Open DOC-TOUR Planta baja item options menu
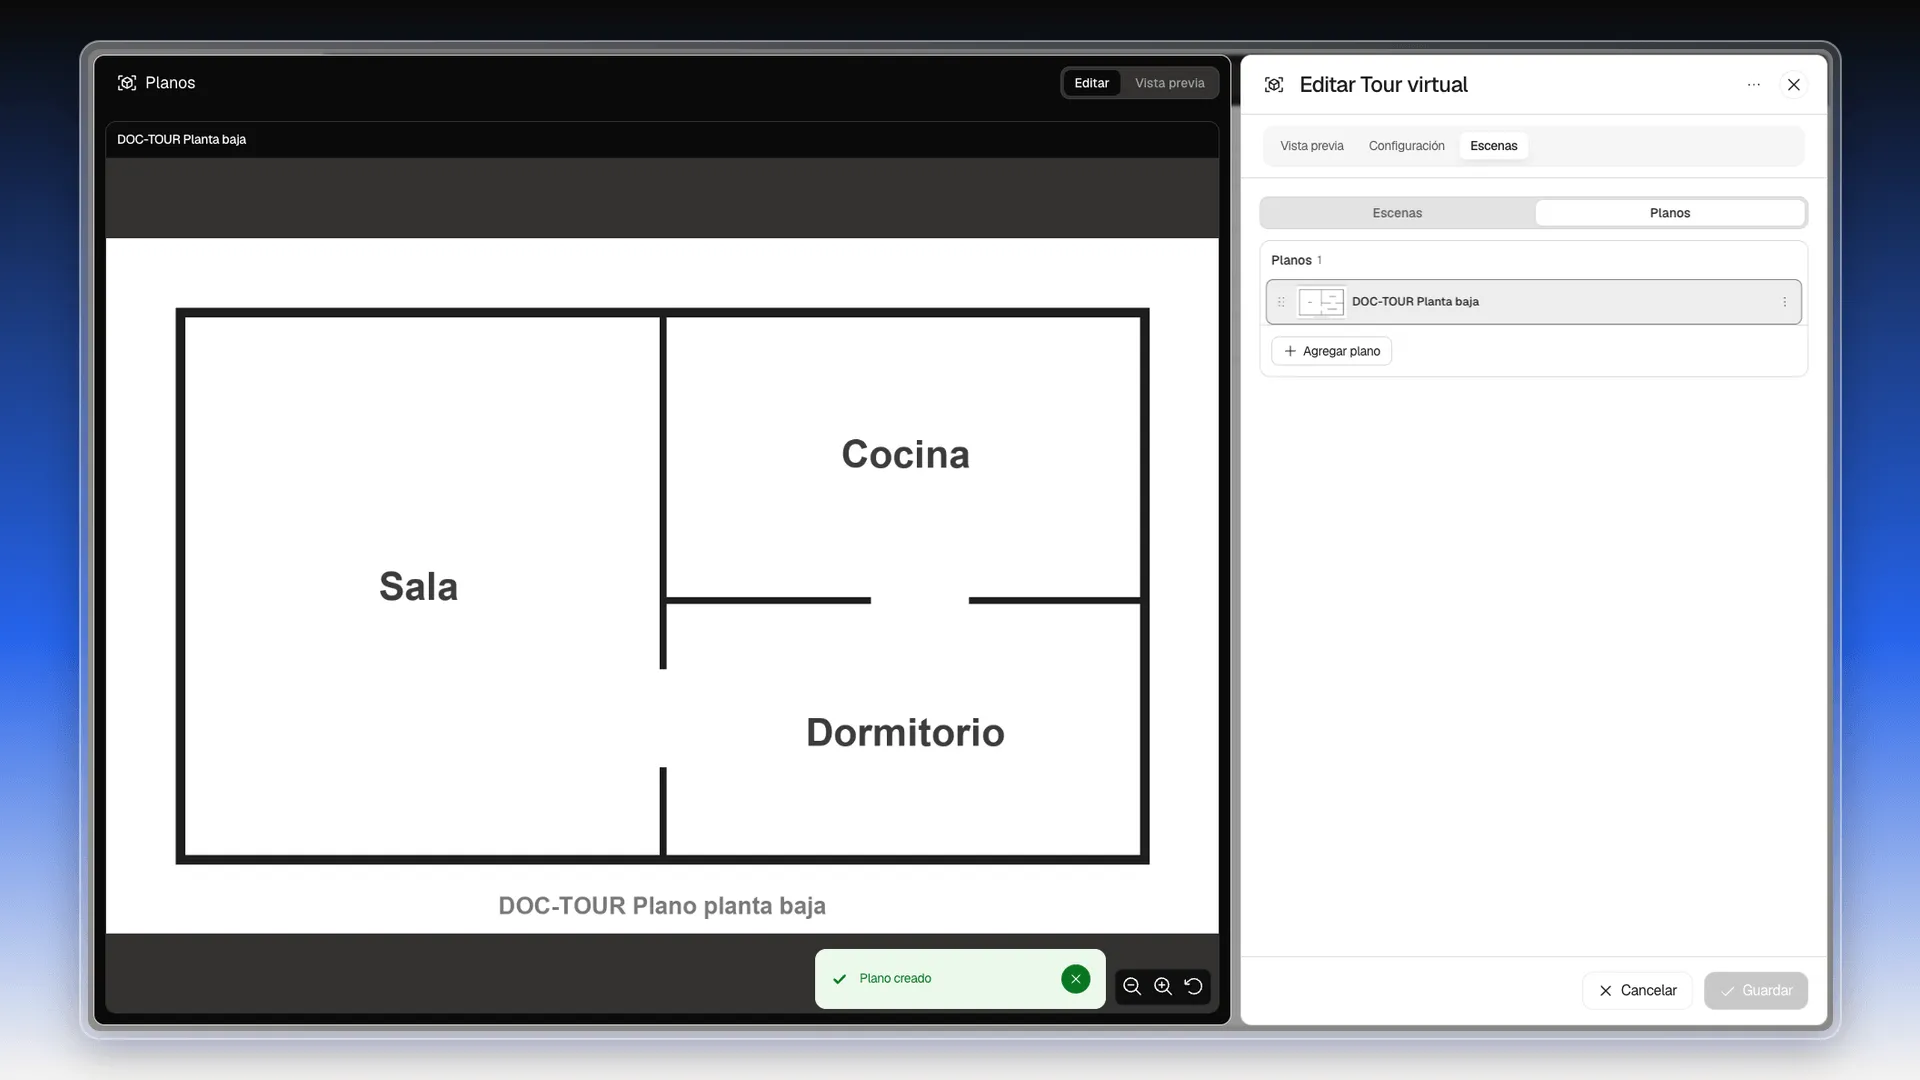The height and width of the screenshot is (1080, 1920). 1785,302
